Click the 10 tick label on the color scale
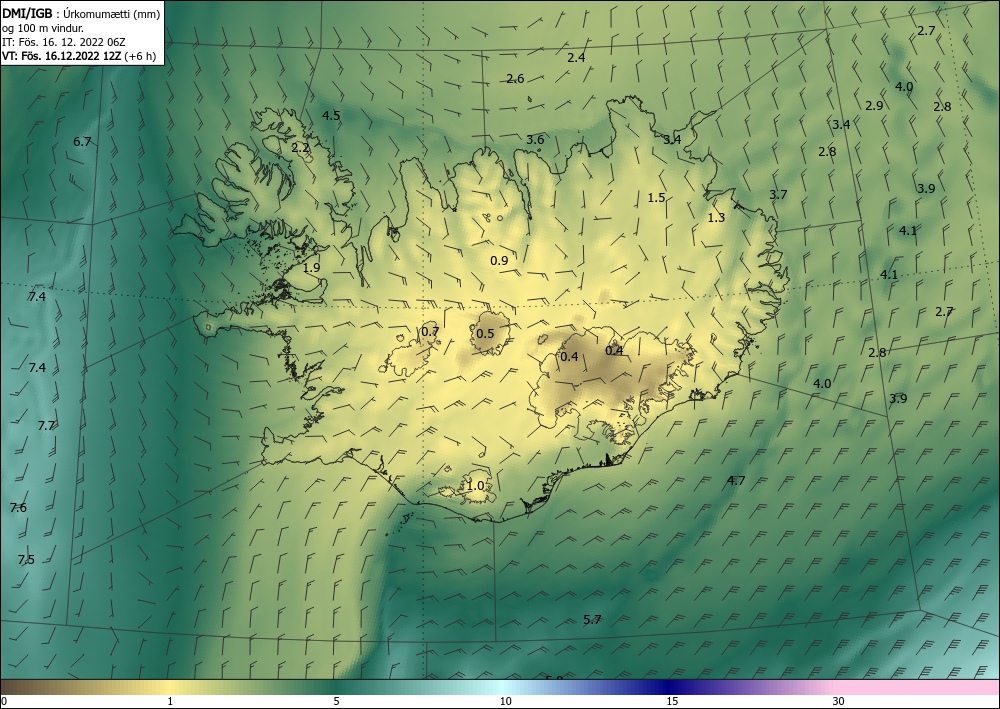 505,701
